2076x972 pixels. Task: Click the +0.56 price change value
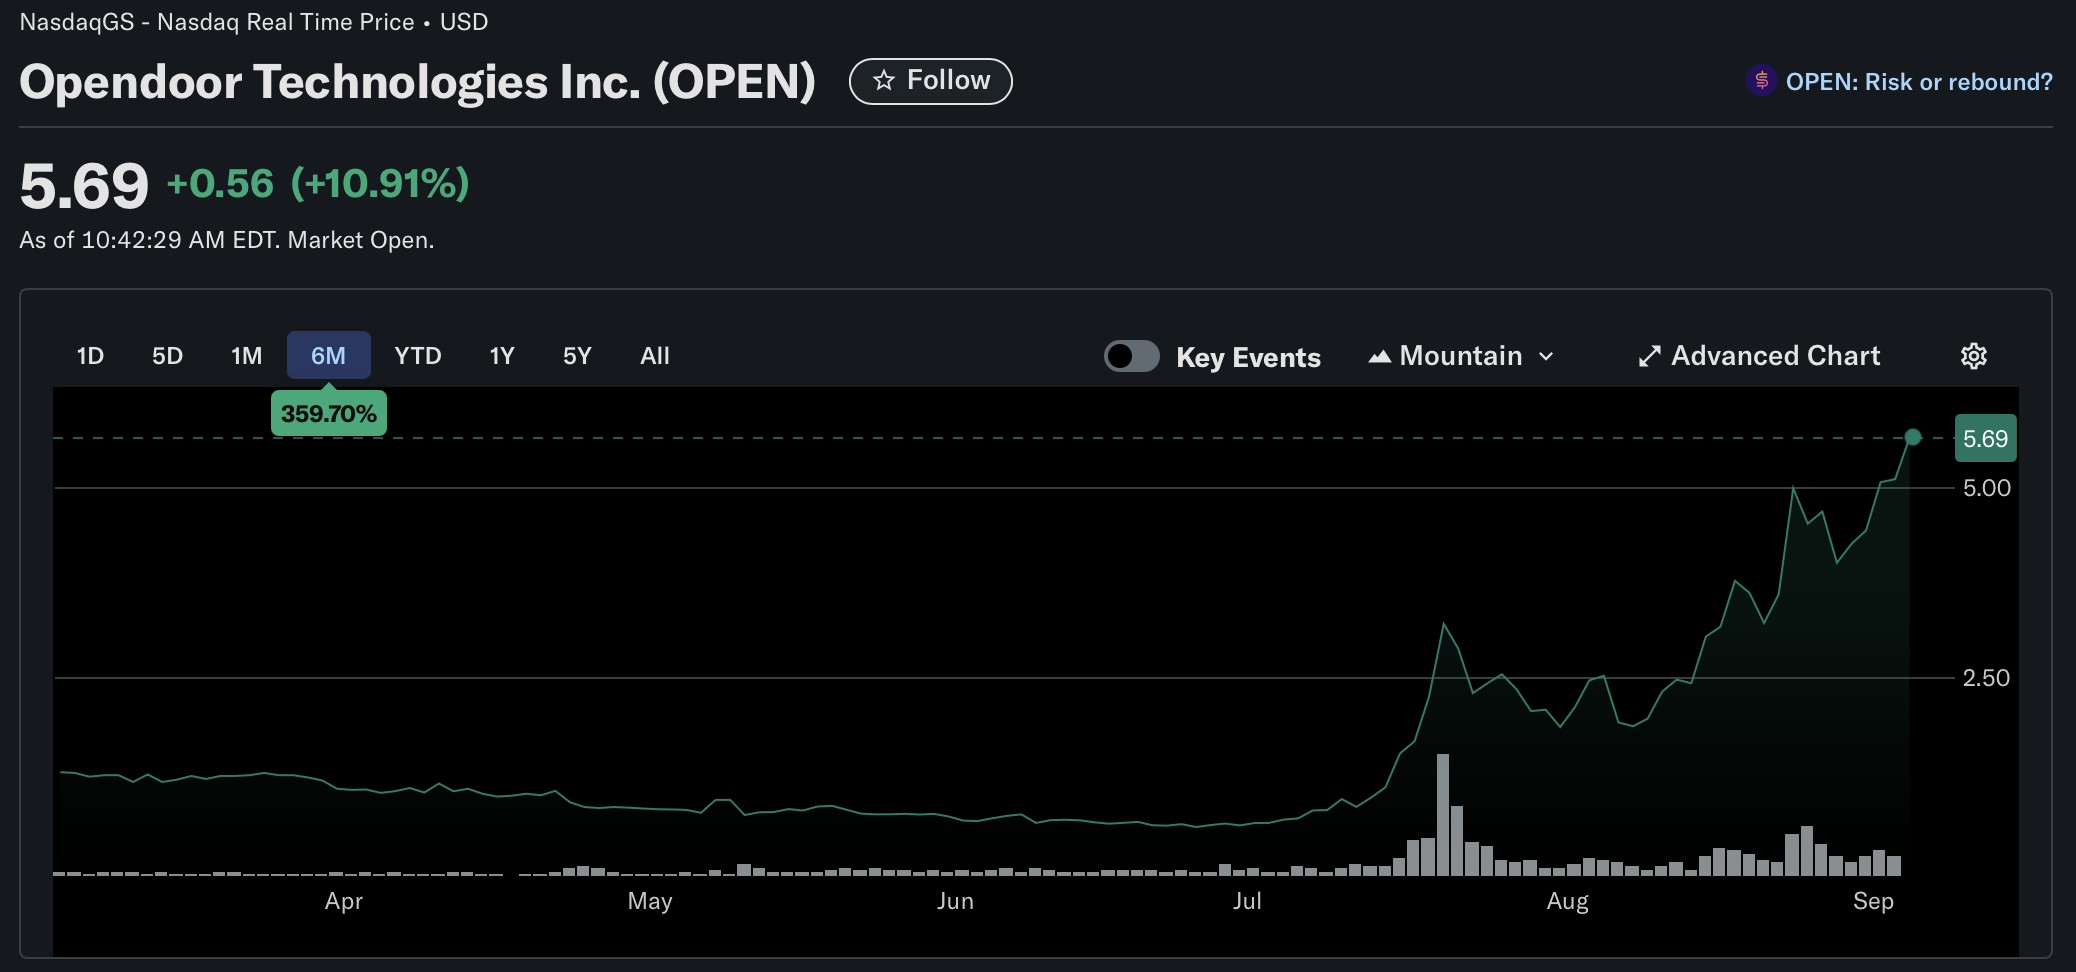219,184
